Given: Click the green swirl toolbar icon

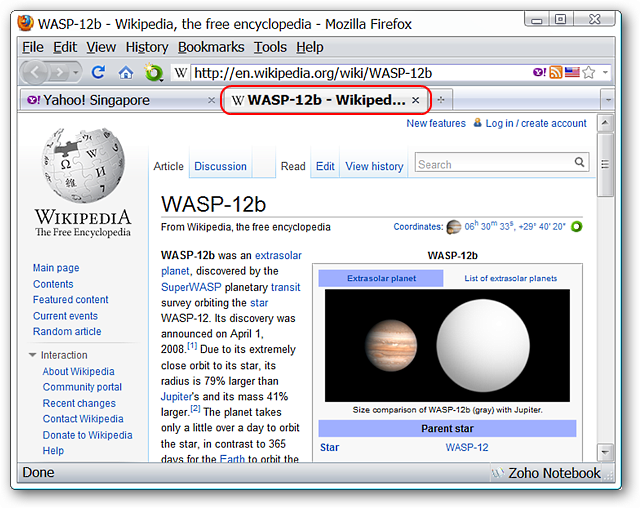Looking at the screenshot, I should point(153,72).
